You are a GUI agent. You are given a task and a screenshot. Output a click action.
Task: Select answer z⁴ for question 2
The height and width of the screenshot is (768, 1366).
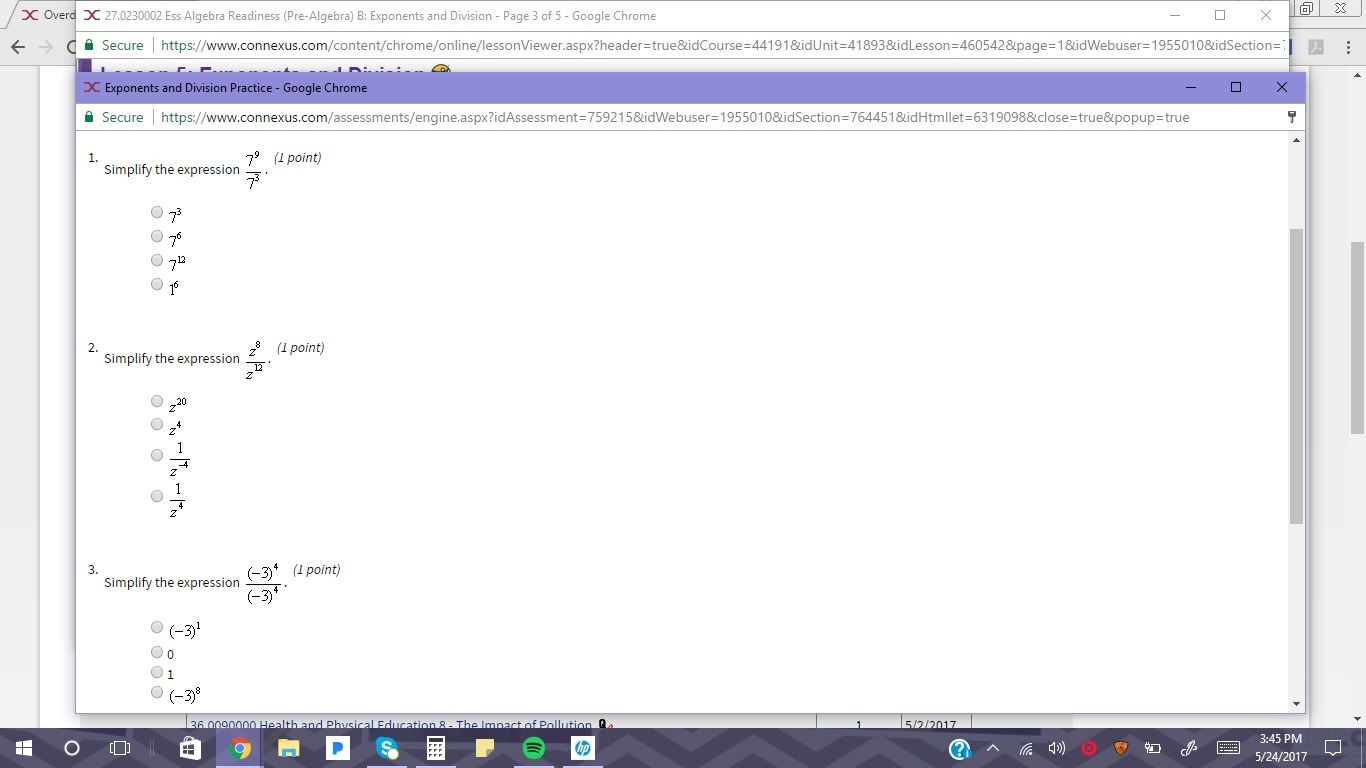click(157, 424)
